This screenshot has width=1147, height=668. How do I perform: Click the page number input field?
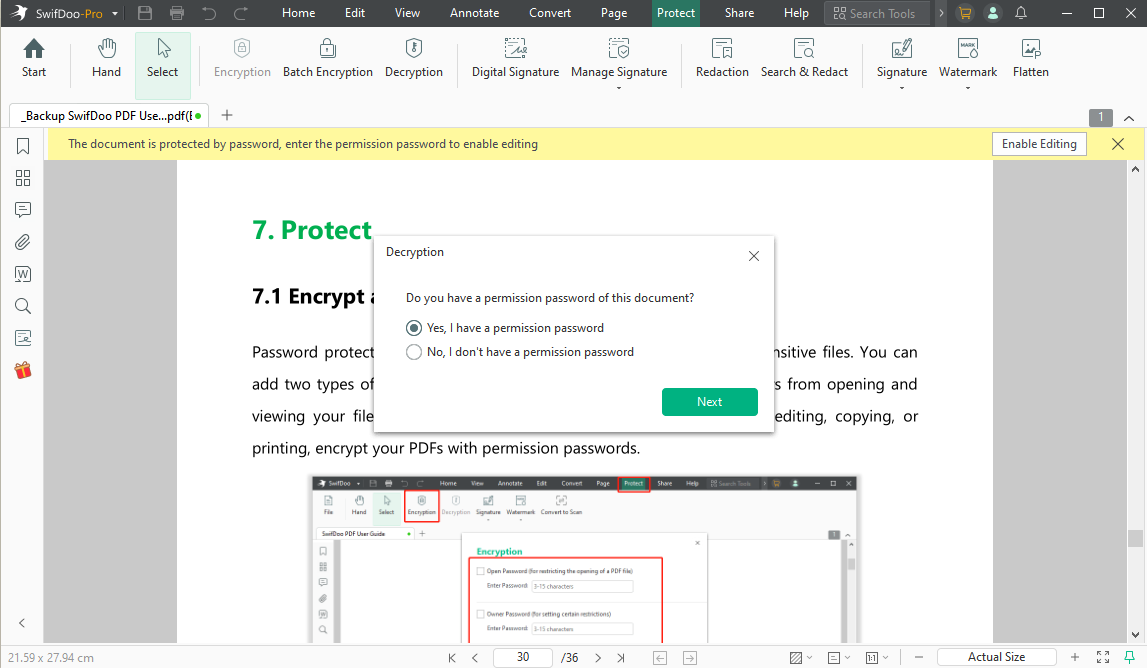click(x=523, y=657)
